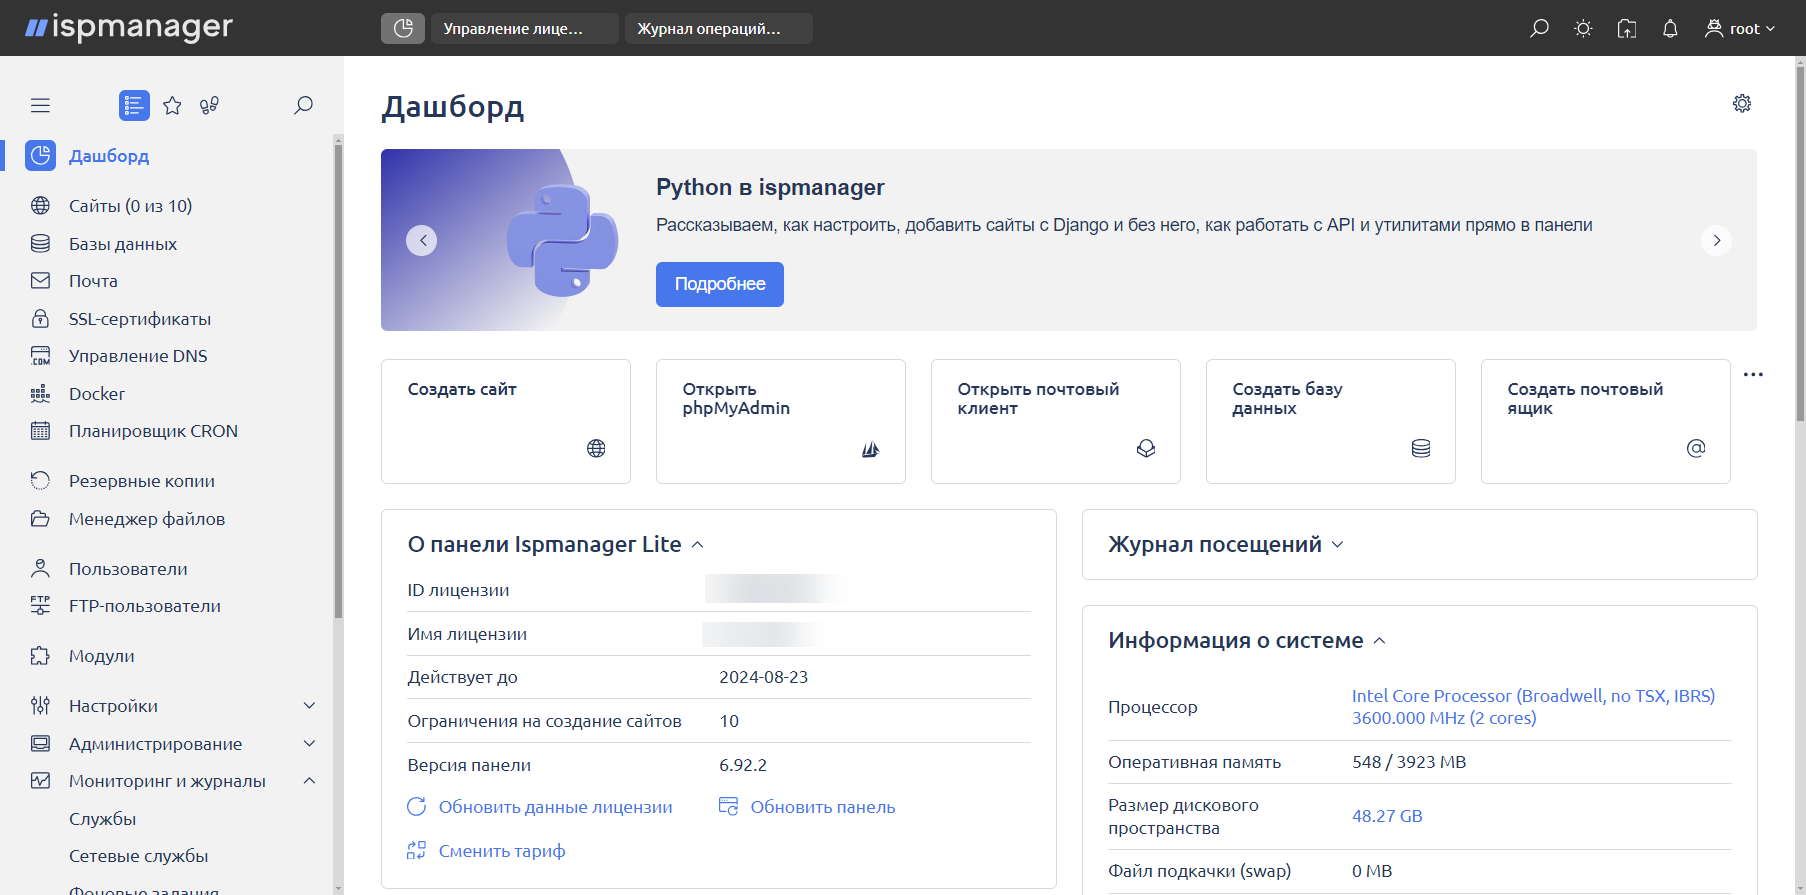Open the dashboard tab icon in top bar

403,28
